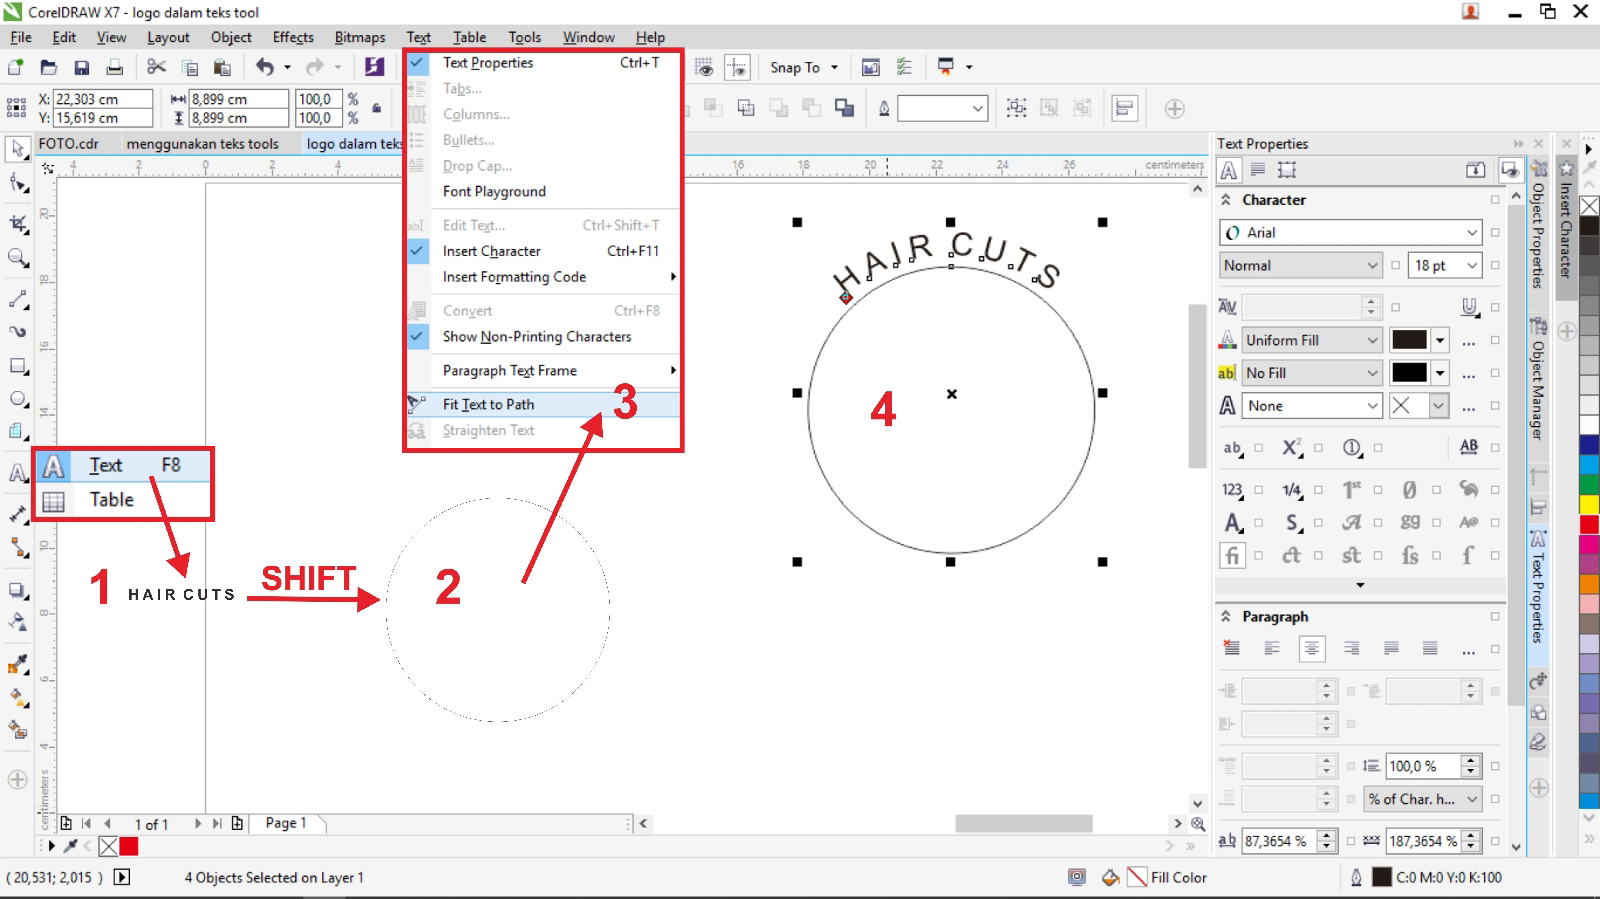This screenshot has width=1600, height=899.
Task: Toggle the Character tab button in Text Properties
Action: tap(1229, 170)
